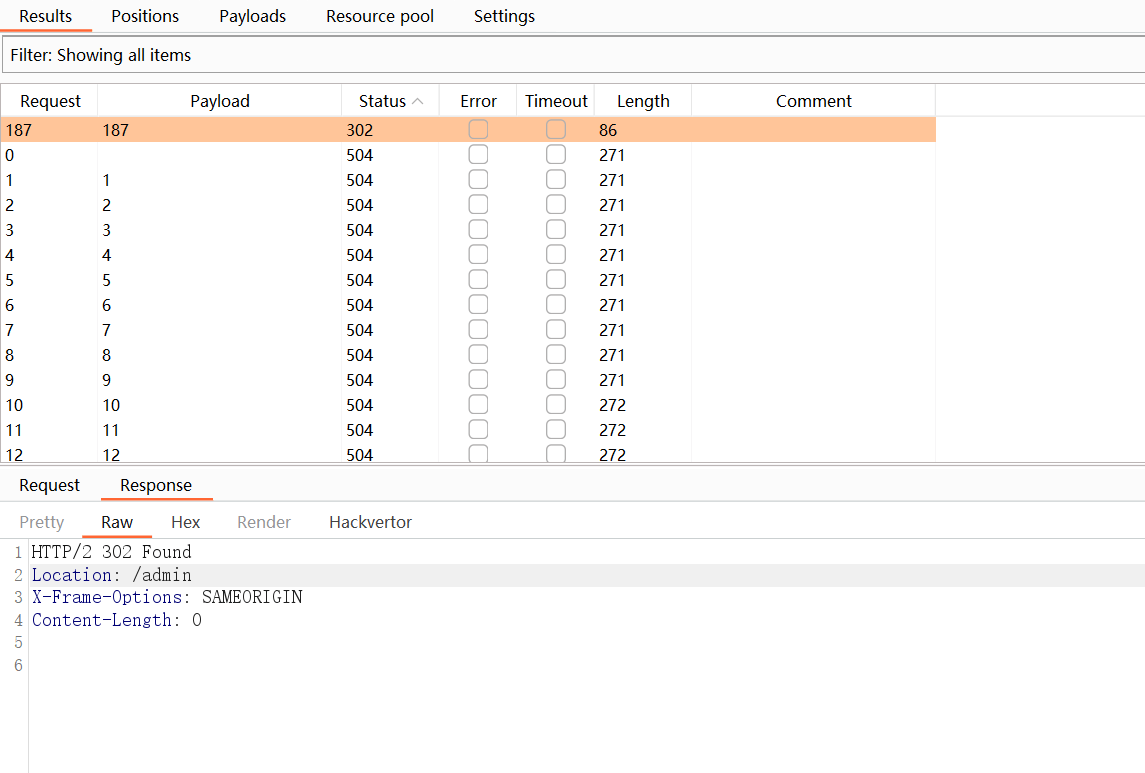
Task: Toggle Error checkbox for request 5
Action: pyautogui.click(x=478, y=279)
